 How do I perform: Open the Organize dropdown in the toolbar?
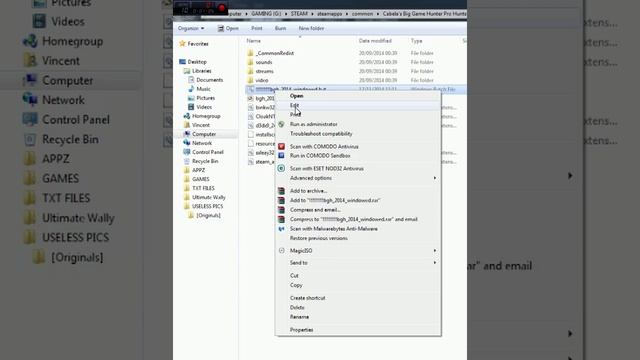191,28
